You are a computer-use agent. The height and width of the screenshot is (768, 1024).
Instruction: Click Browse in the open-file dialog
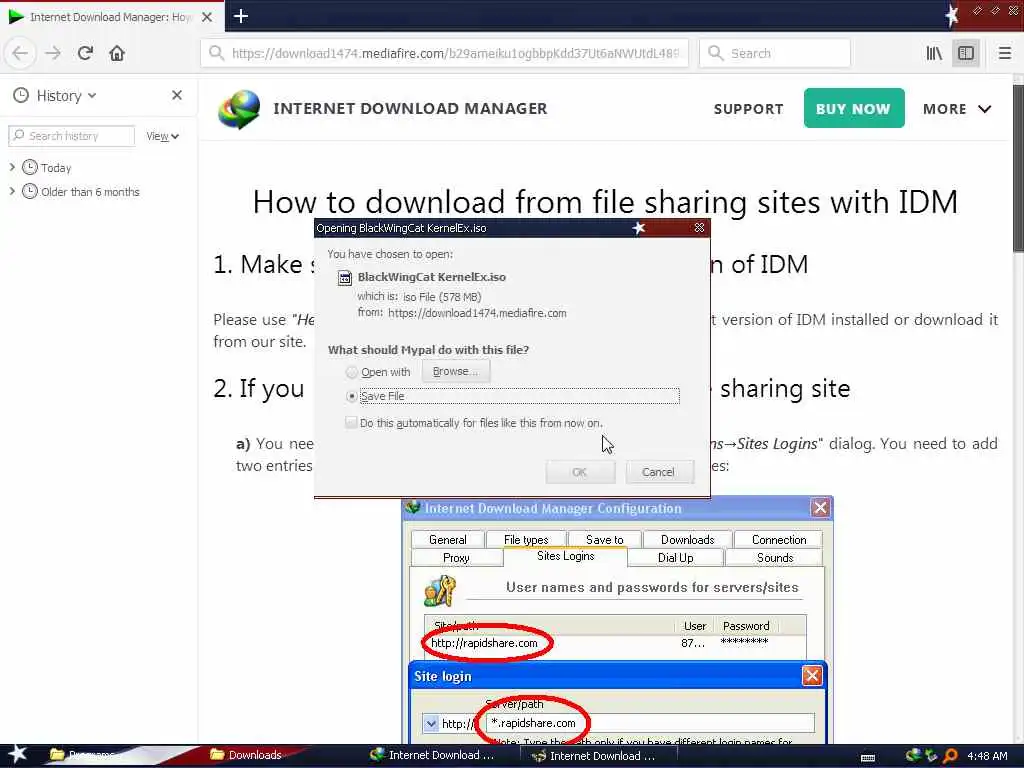456,372
